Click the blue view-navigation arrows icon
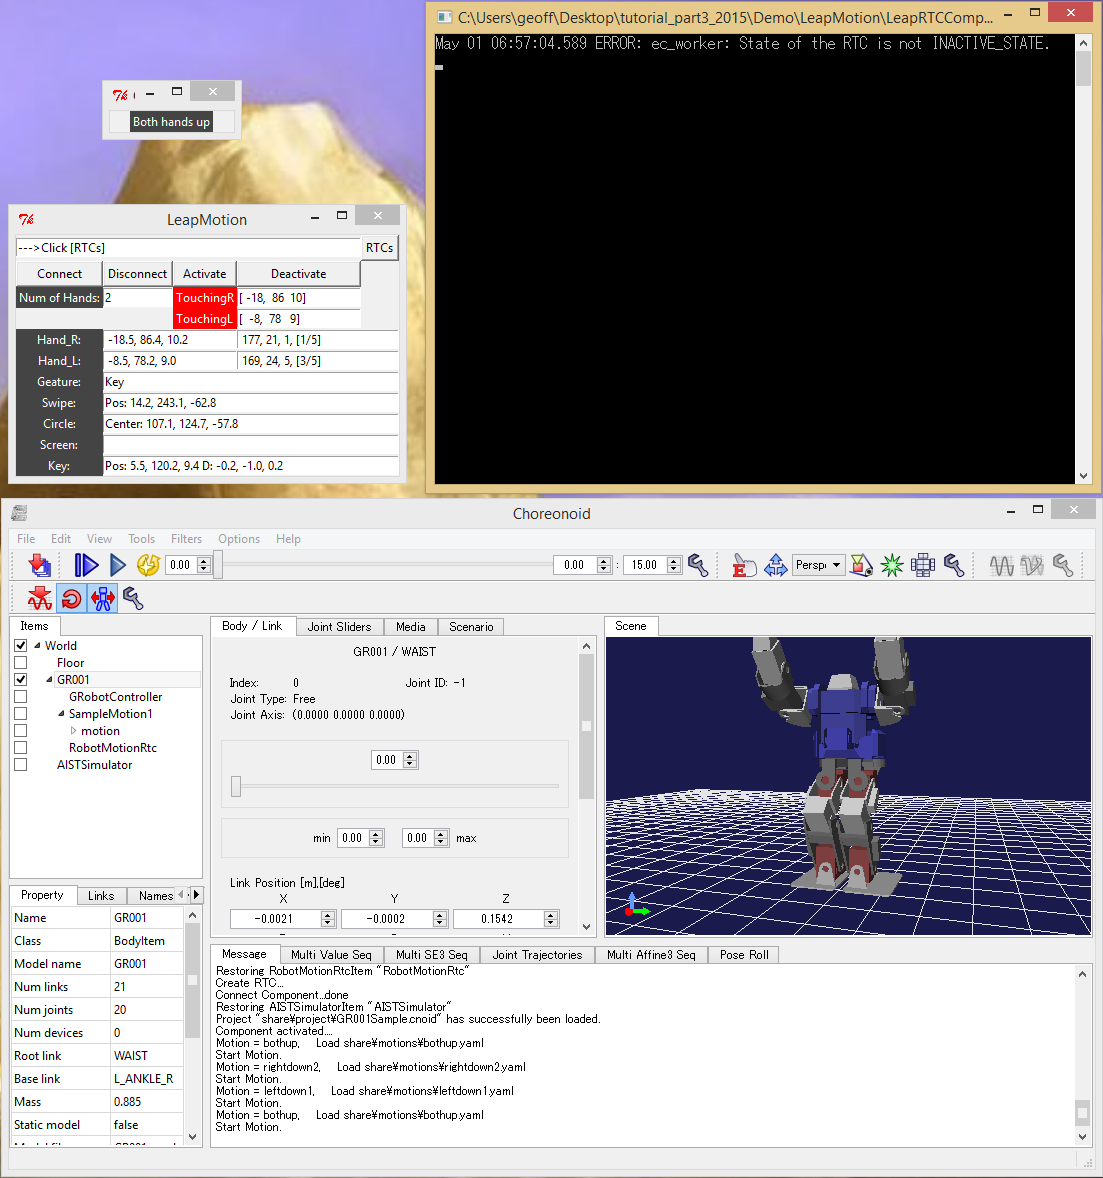Image resolution: width=1103 pixels, height=1178 pixels. click(x=775, y=565)
